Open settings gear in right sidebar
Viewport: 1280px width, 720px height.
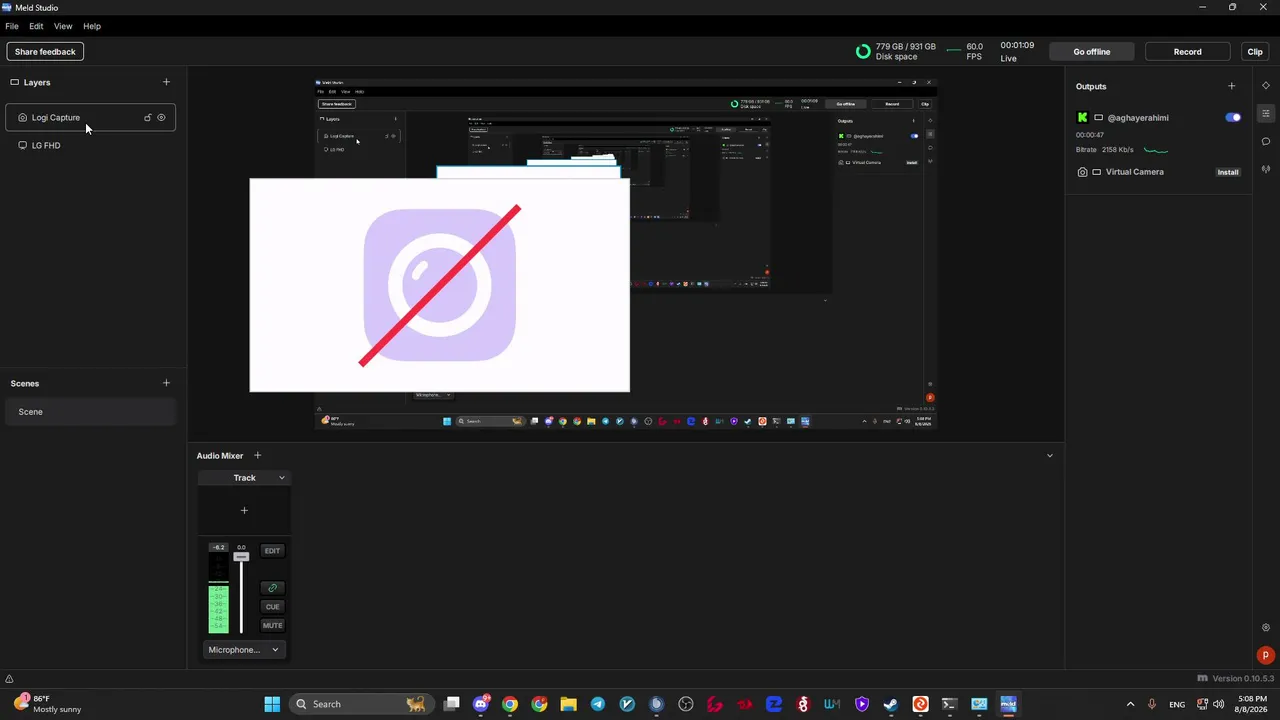pos(1266,628)
